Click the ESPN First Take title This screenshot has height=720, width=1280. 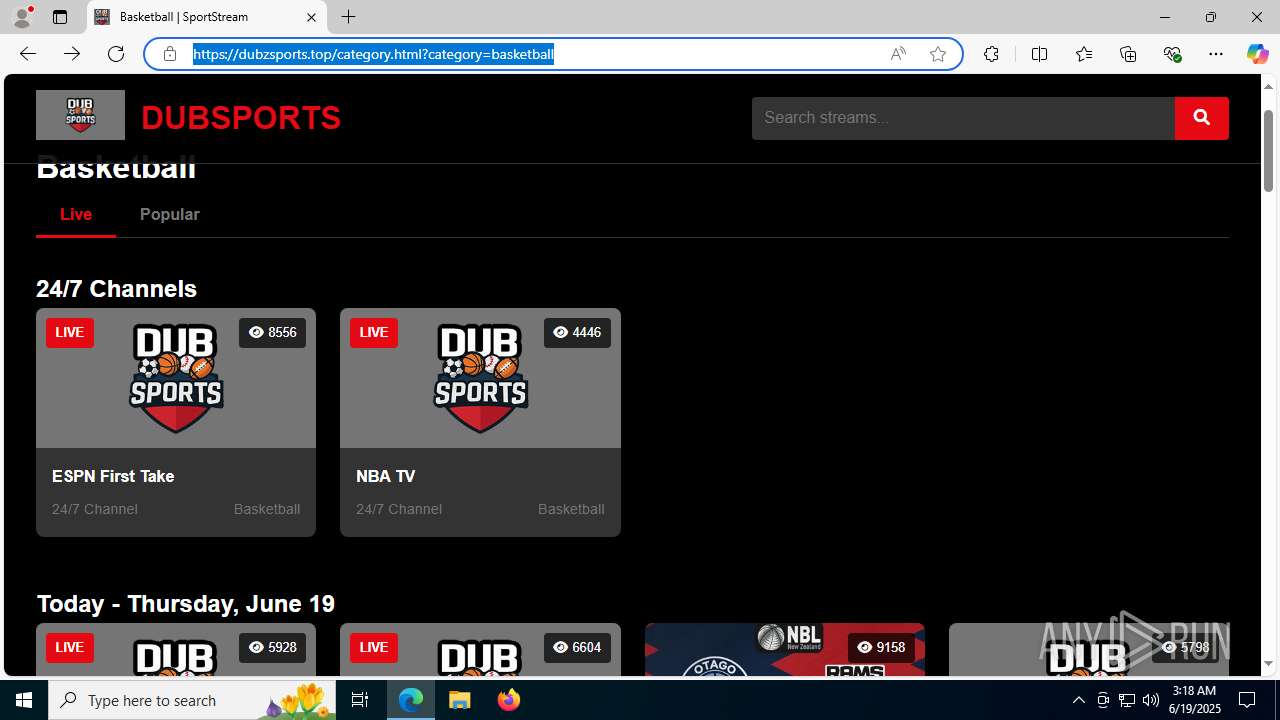113,476
